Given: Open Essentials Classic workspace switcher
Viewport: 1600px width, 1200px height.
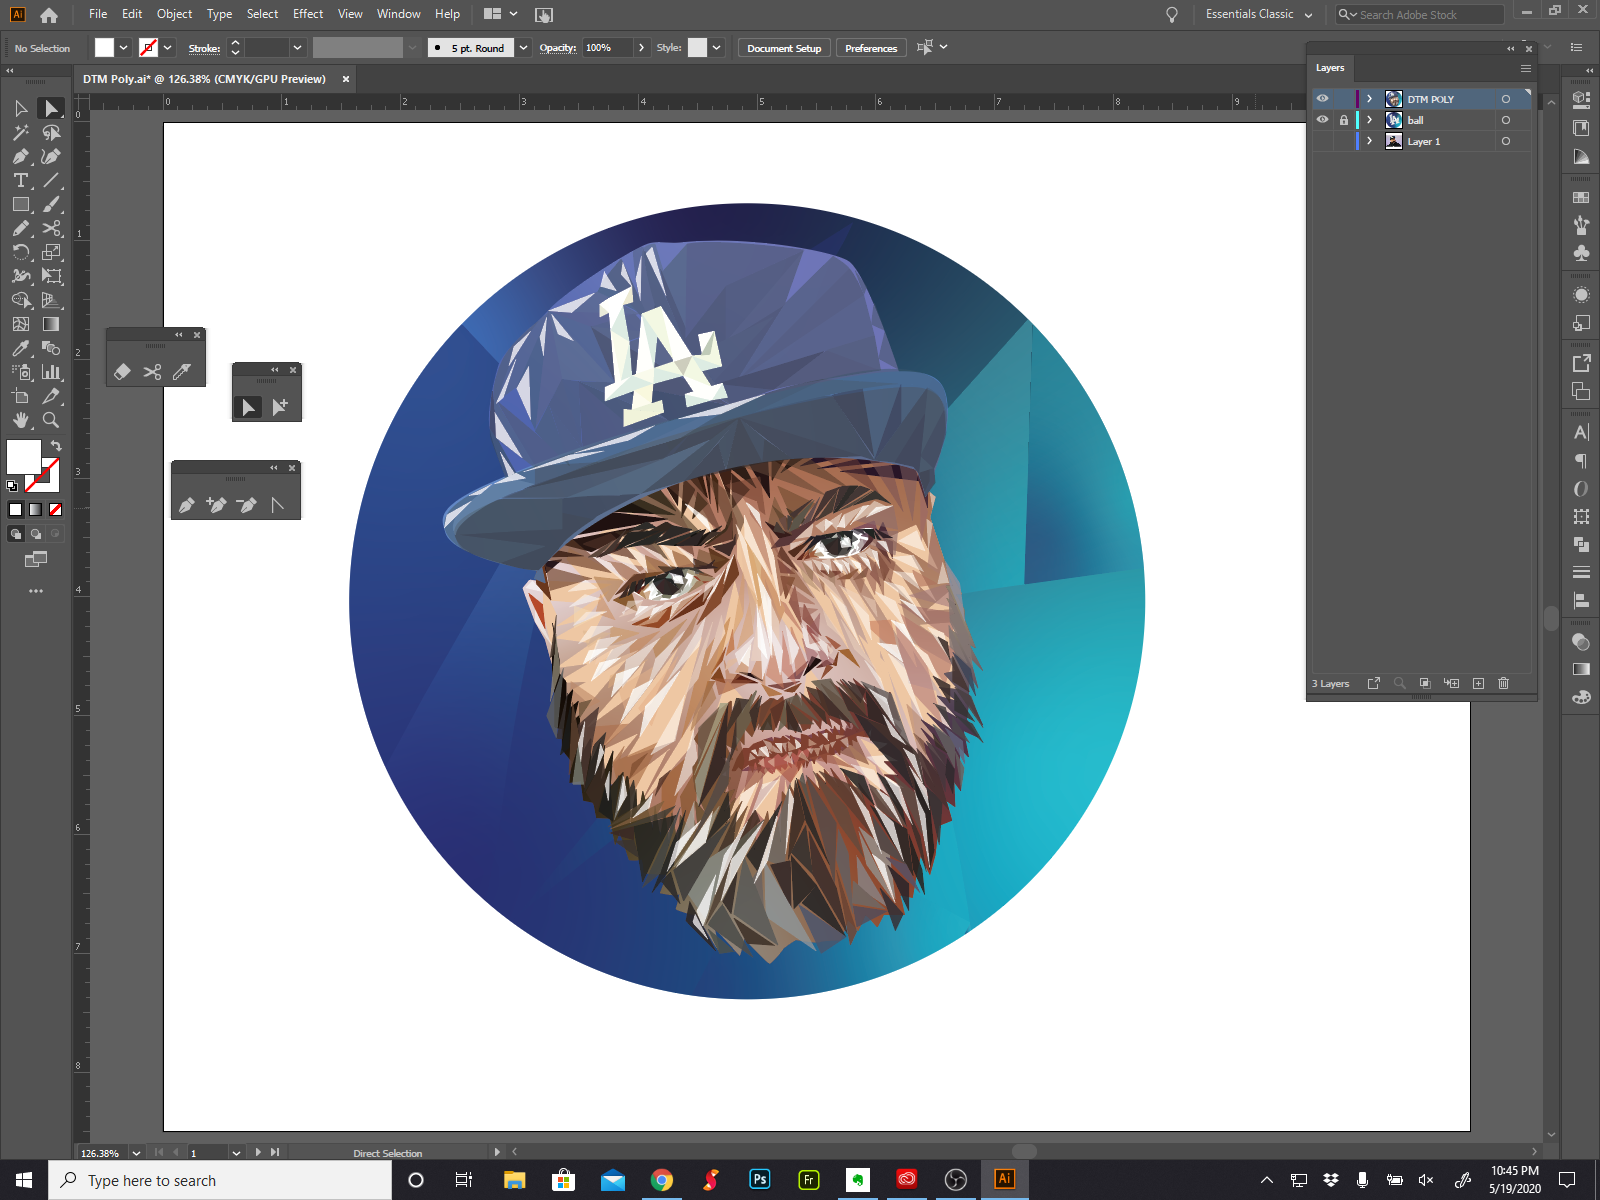Looking at the screenshot, I should [1258, 14].
